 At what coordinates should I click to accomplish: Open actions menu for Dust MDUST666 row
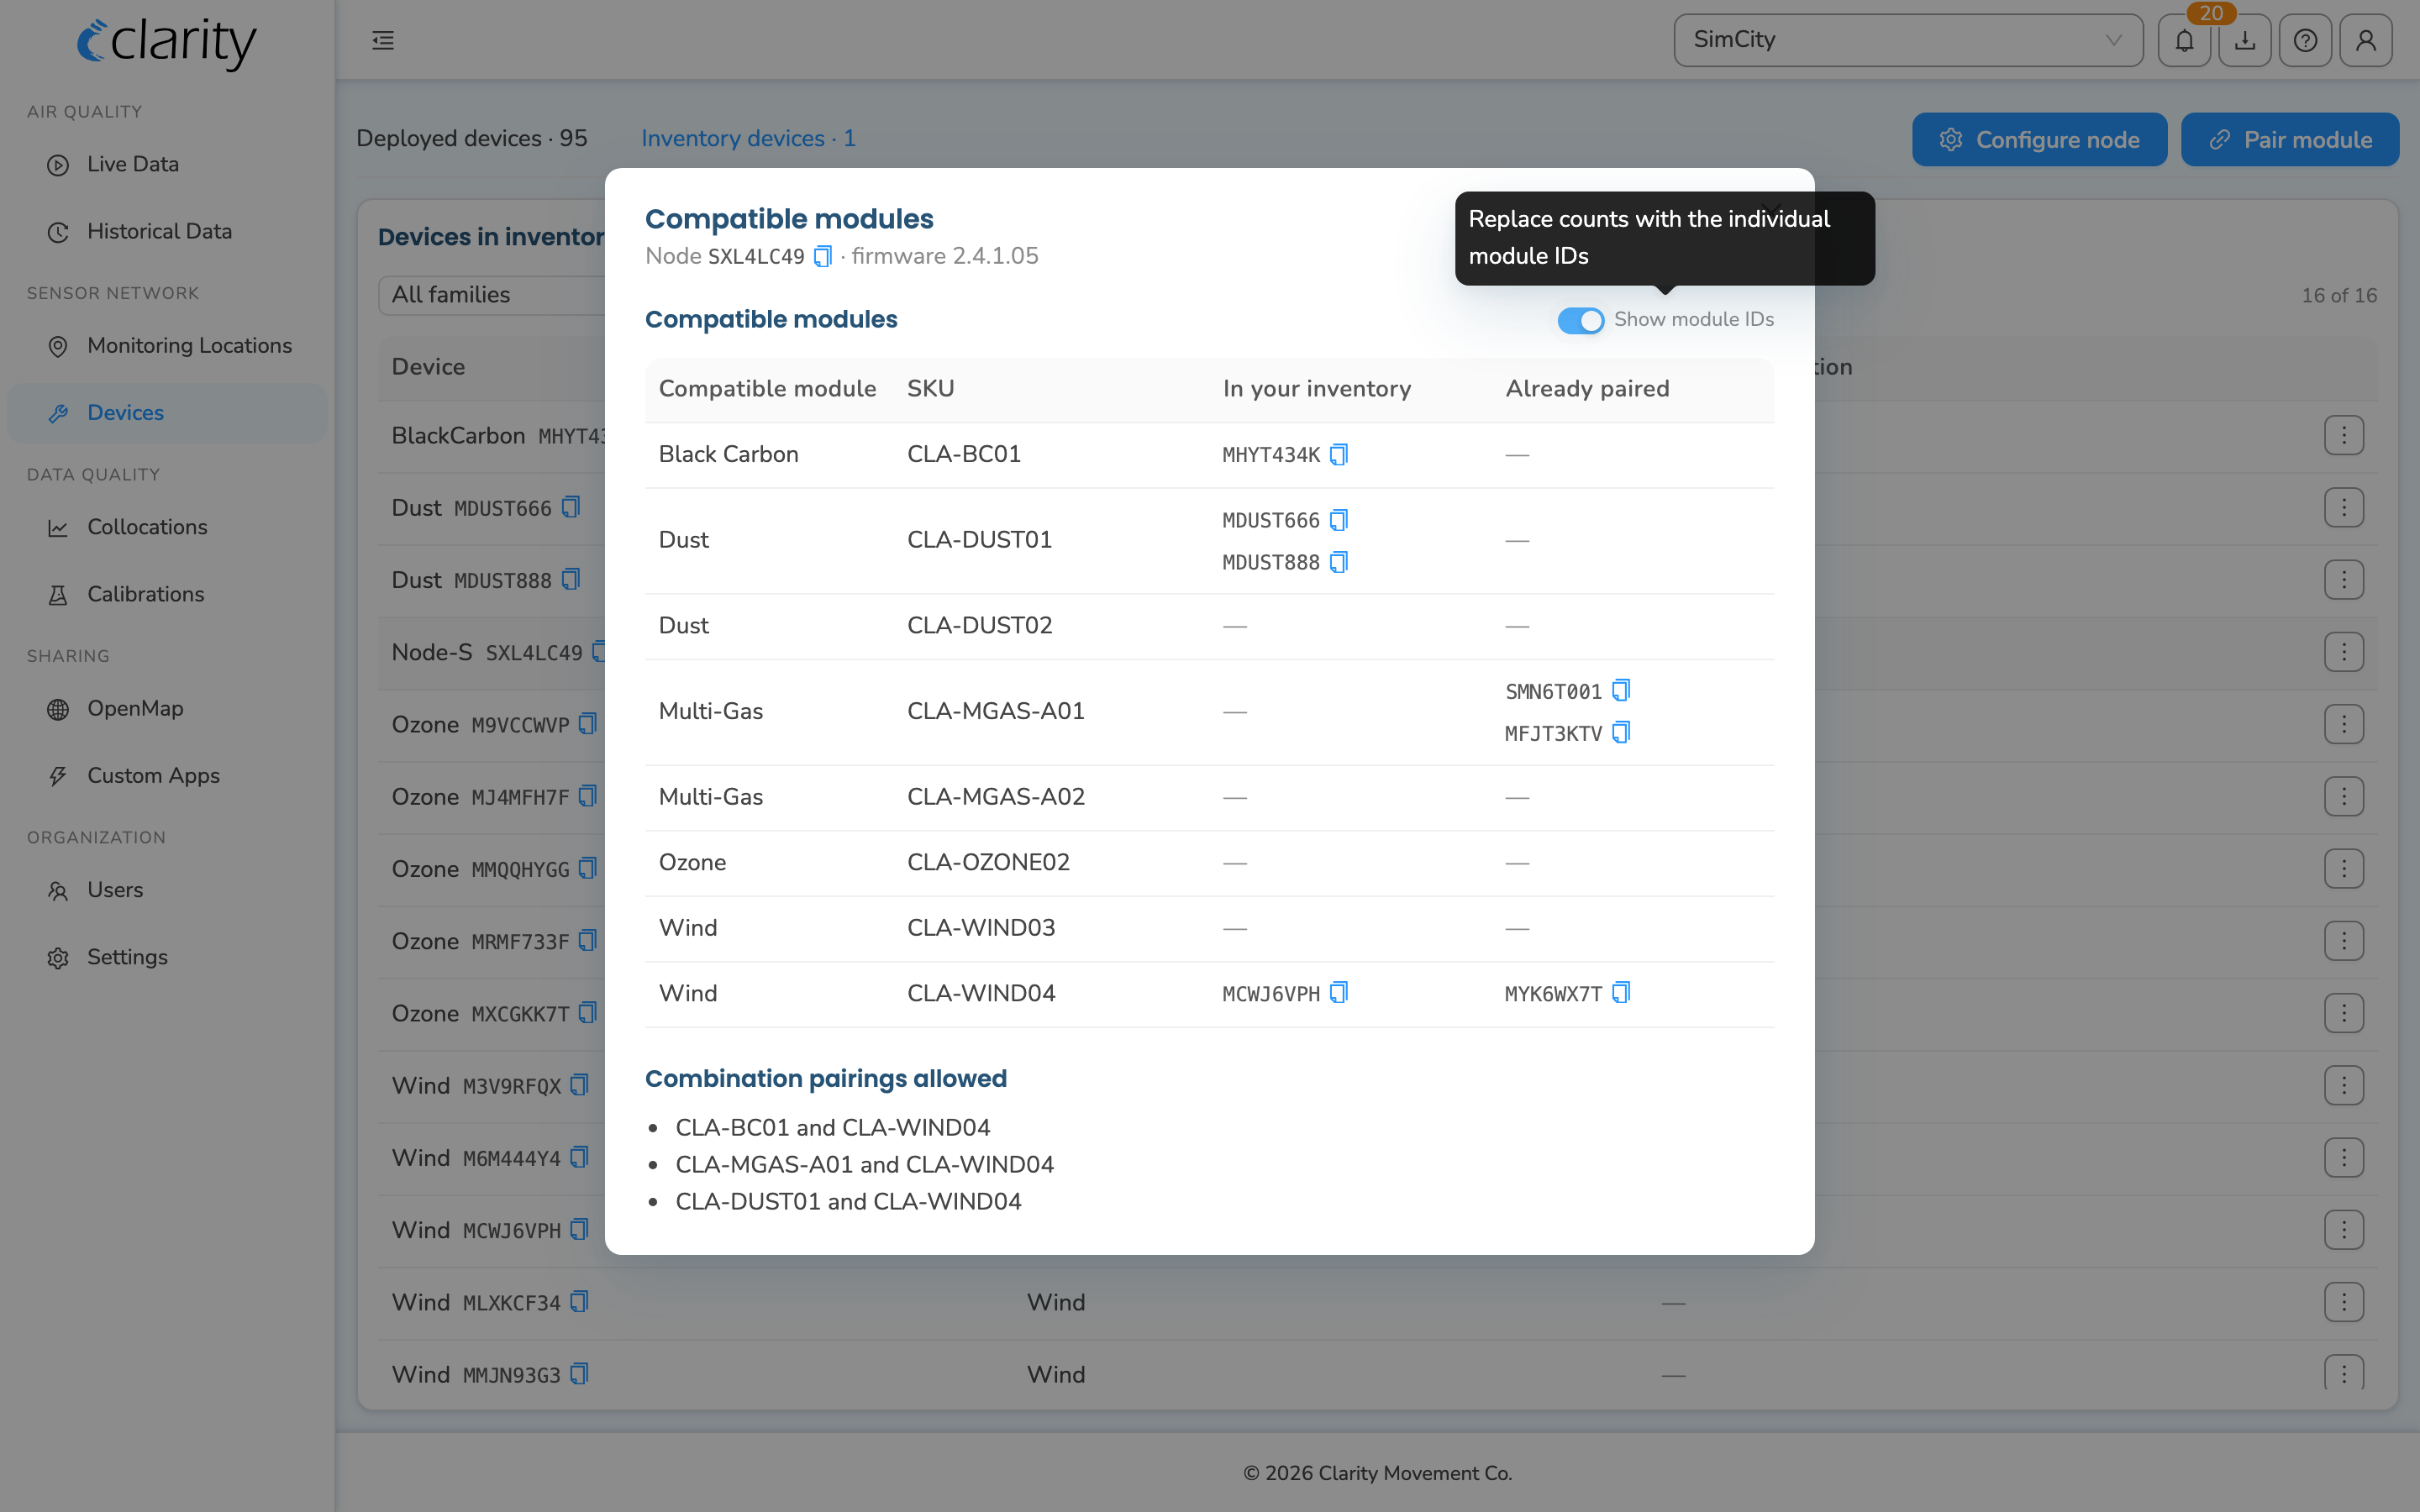[2344, 508]
